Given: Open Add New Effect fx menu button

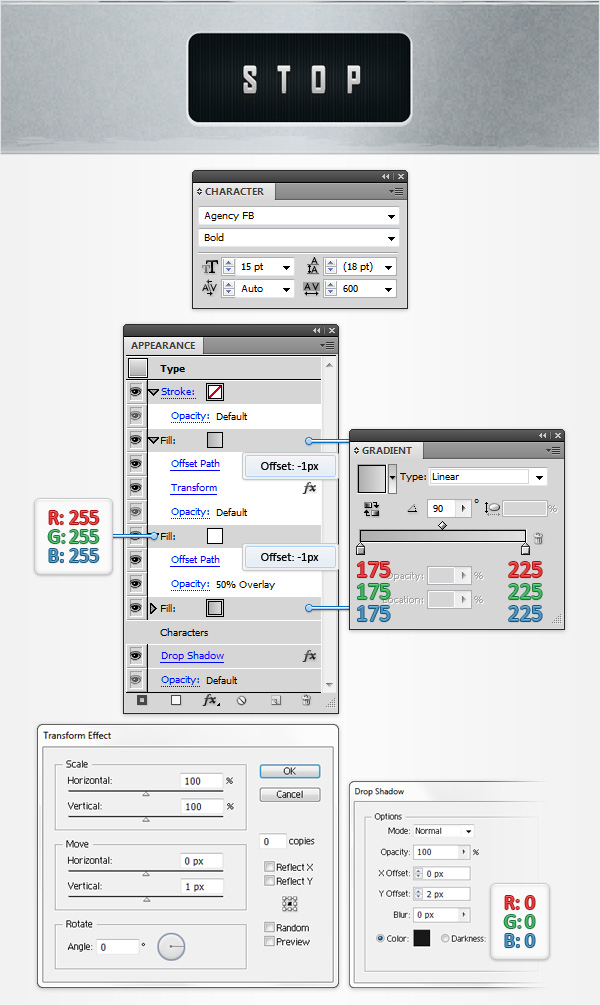Looking at the screenshot, I should pos(210,701).
